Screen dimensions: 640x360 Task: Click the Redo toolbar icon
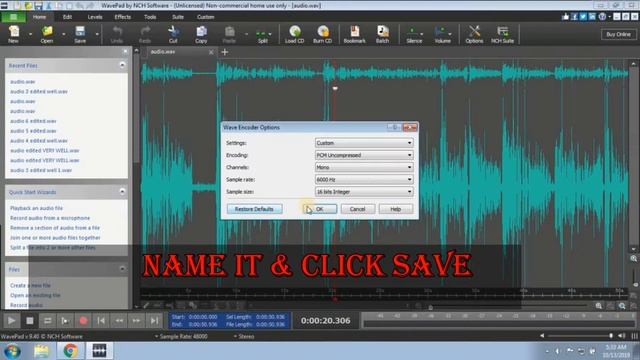[145, 34]
